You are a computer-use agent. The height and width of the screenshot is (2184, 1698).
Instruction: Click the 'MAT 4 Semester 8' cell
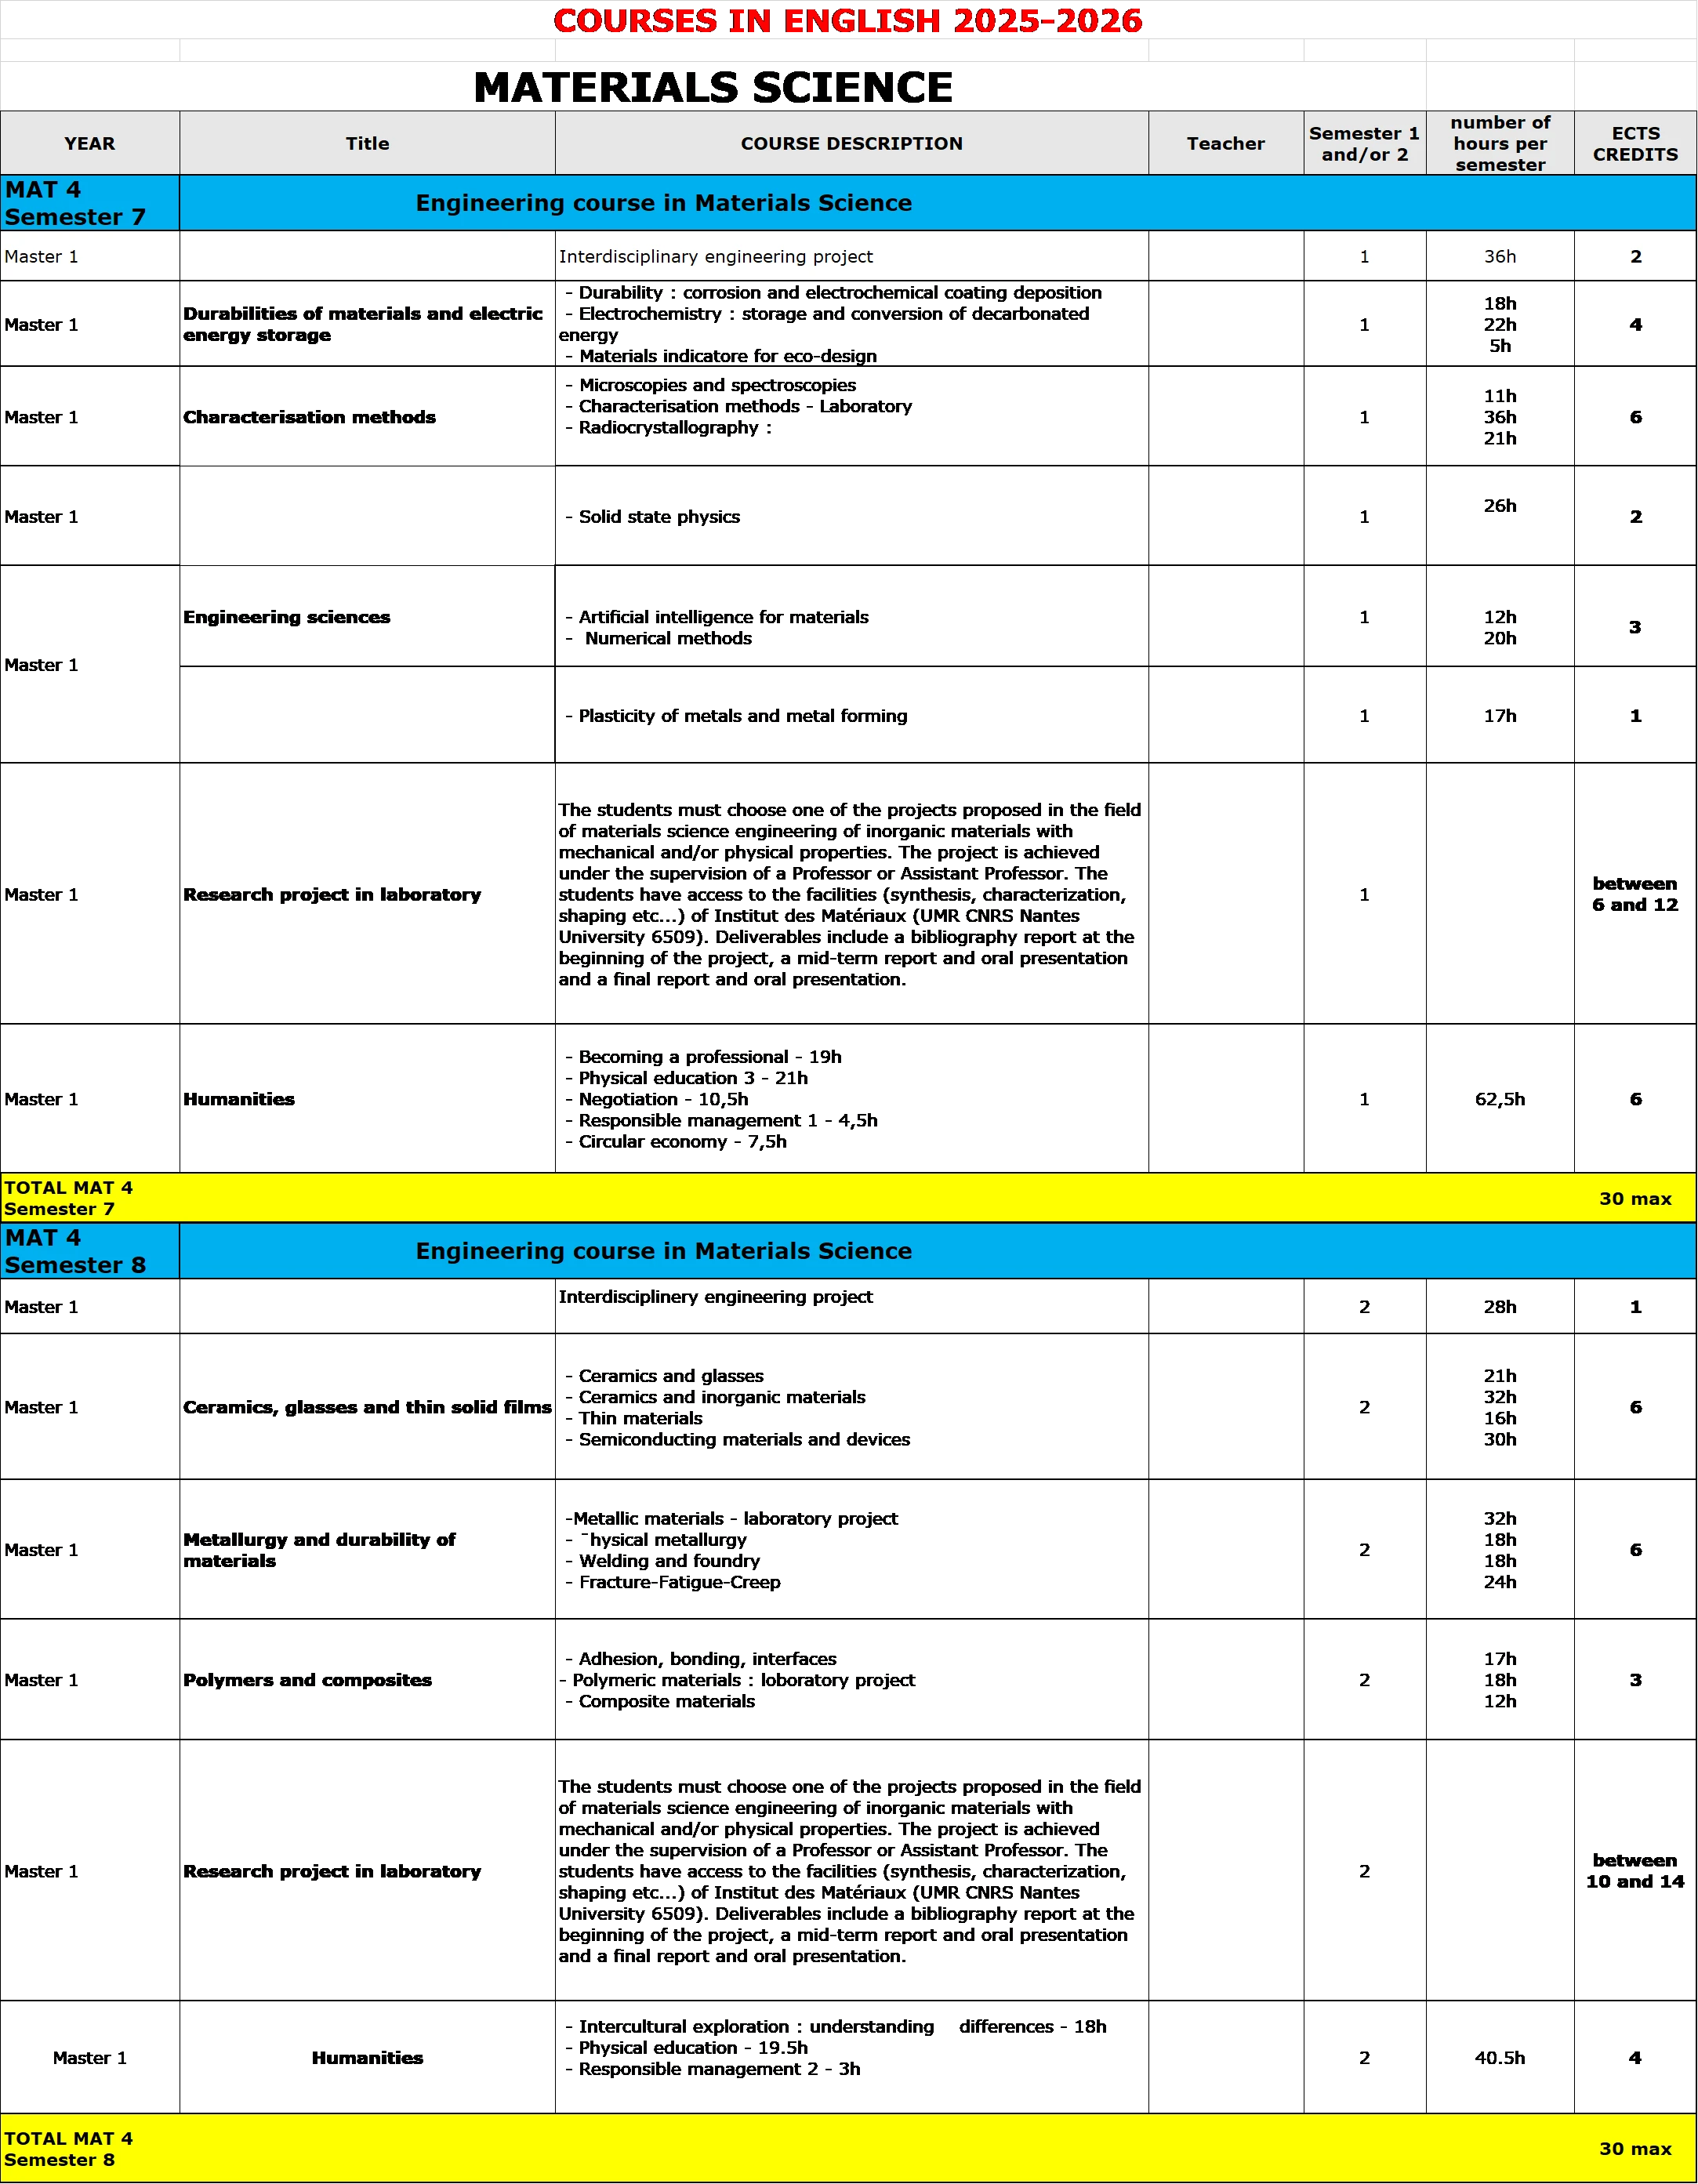point(75,1251)
